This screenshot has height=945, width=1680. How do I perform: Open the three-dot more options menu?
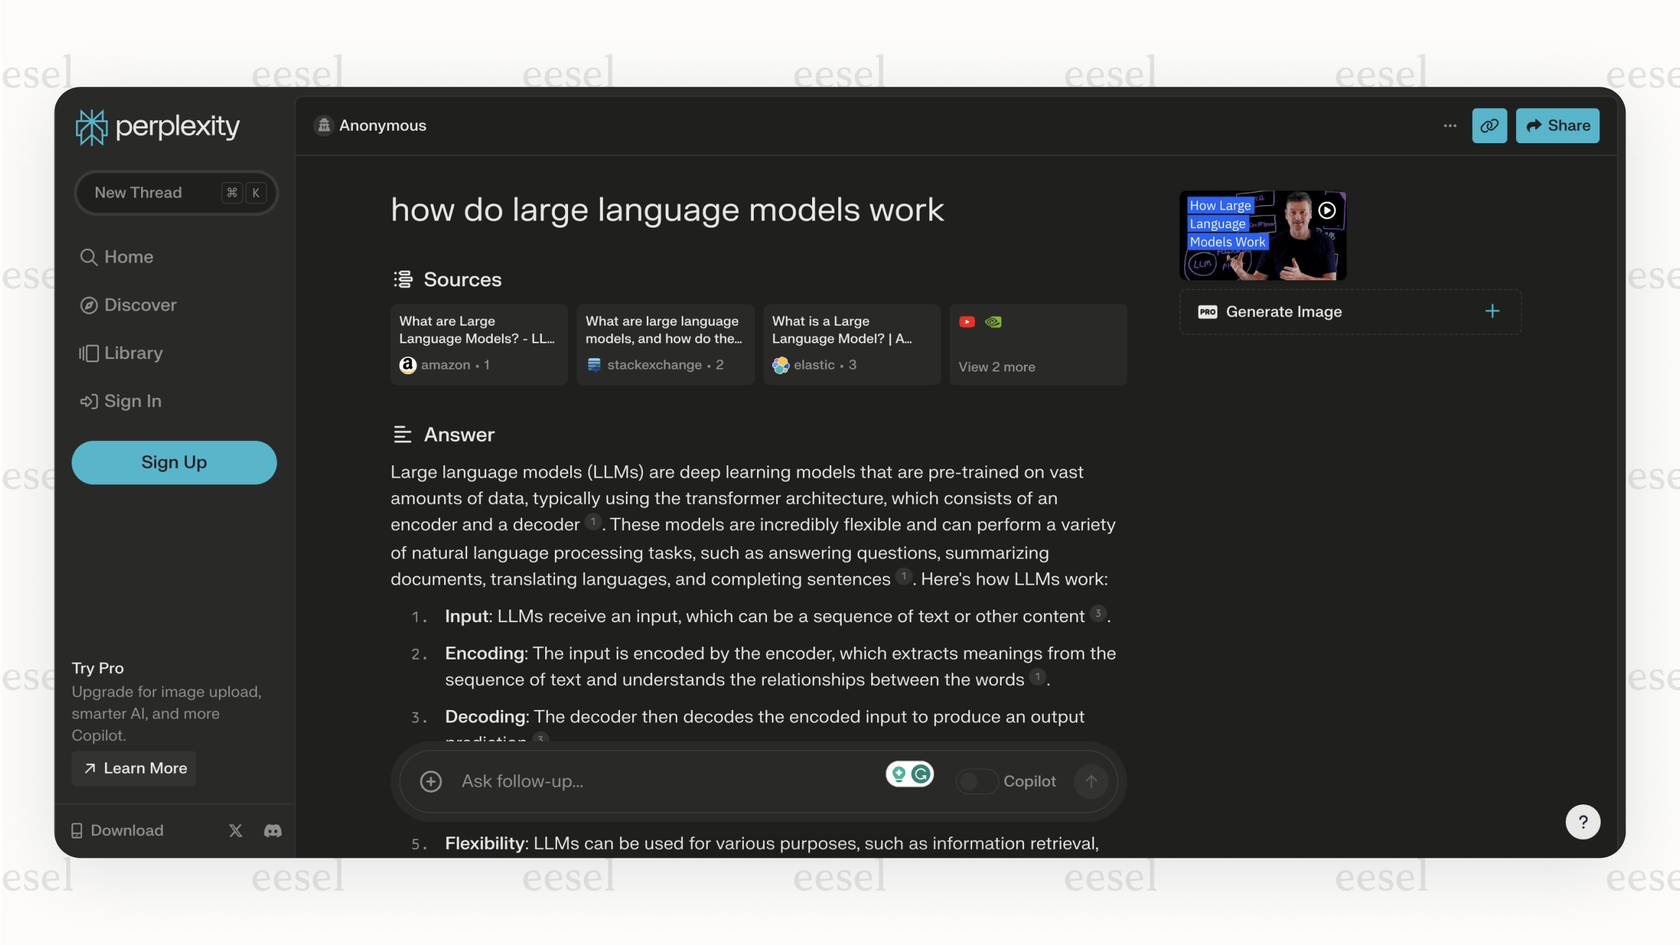coord(1449,126)
